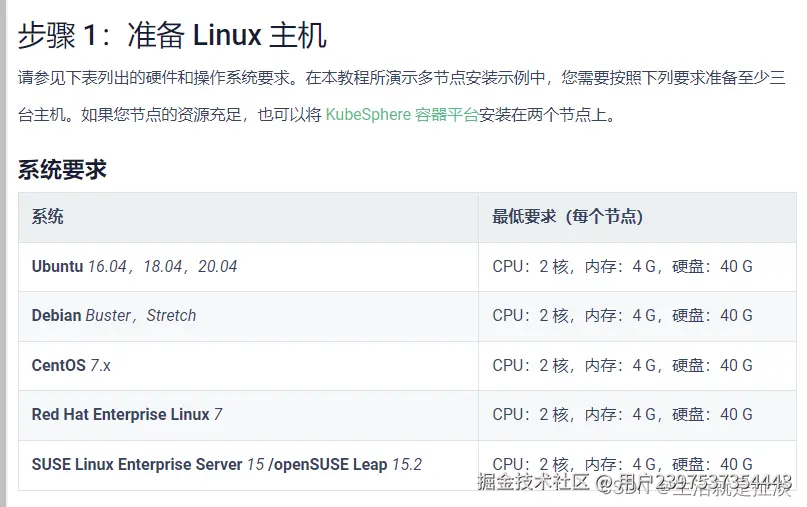This screenshot has width=807, height=507.
Task: Click the bold Ubuntu system name
Action: 58,266
